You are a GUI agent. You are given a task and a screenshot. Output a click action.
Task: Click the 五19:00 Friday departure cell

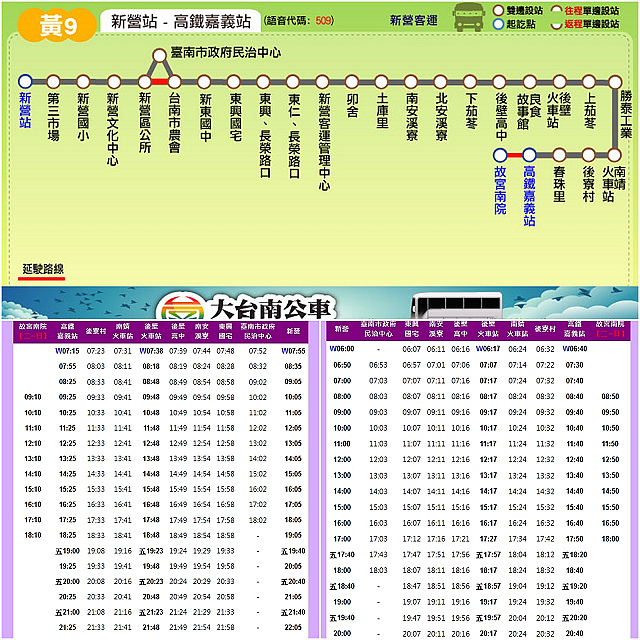(x=67, y=551)
